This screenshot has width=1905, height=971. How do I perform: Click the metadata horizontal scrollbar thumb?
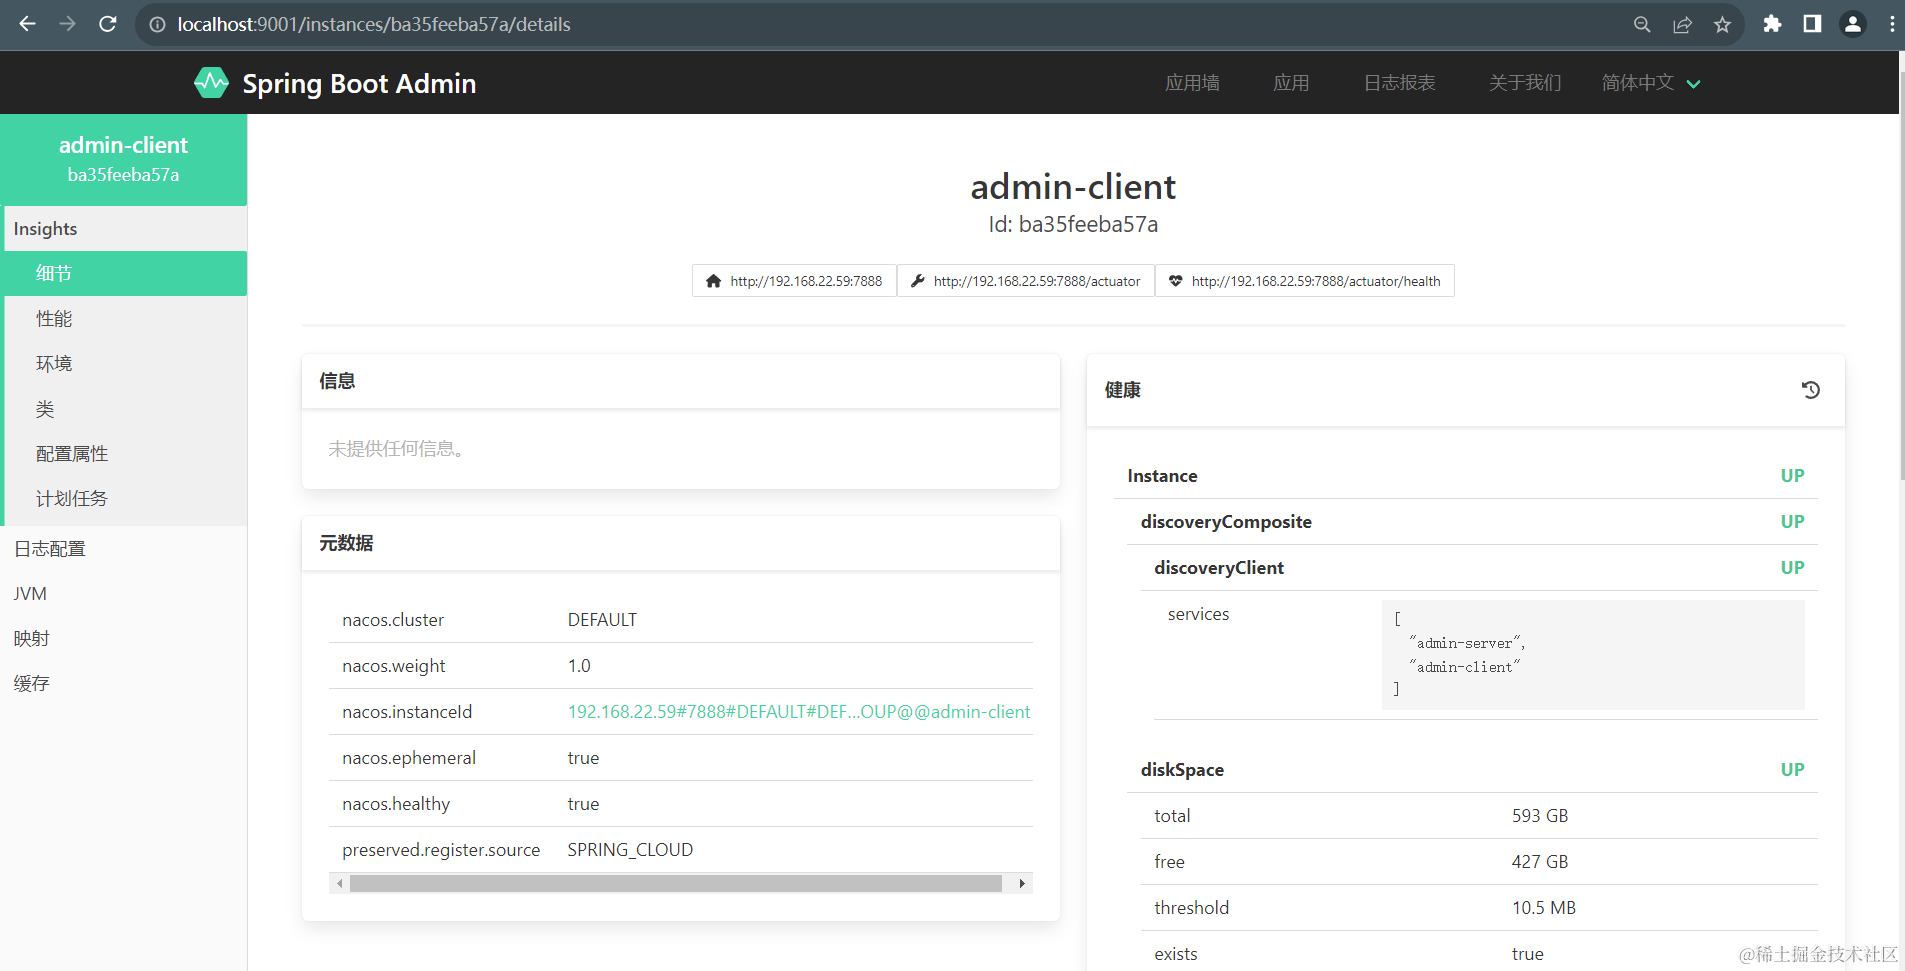(676, 883)
